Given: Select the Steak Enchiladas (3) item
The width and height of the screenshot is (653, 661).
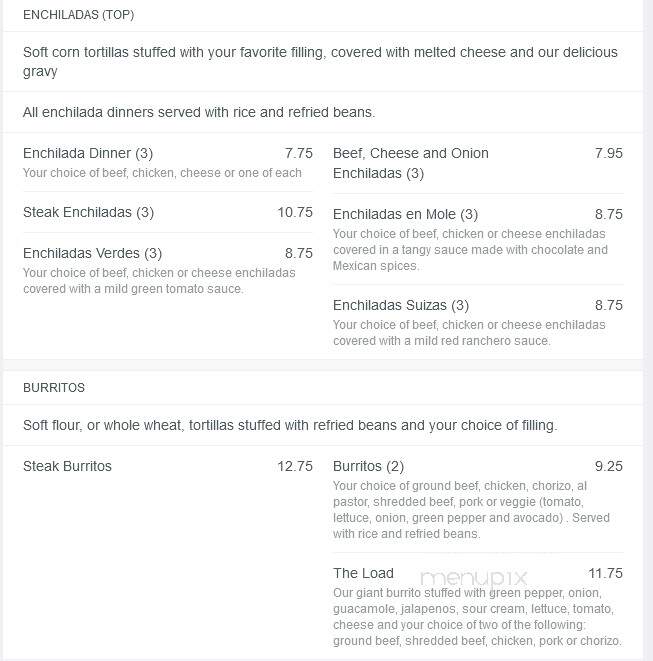Looking at the screenshot, I should click(x=88, y=212).
